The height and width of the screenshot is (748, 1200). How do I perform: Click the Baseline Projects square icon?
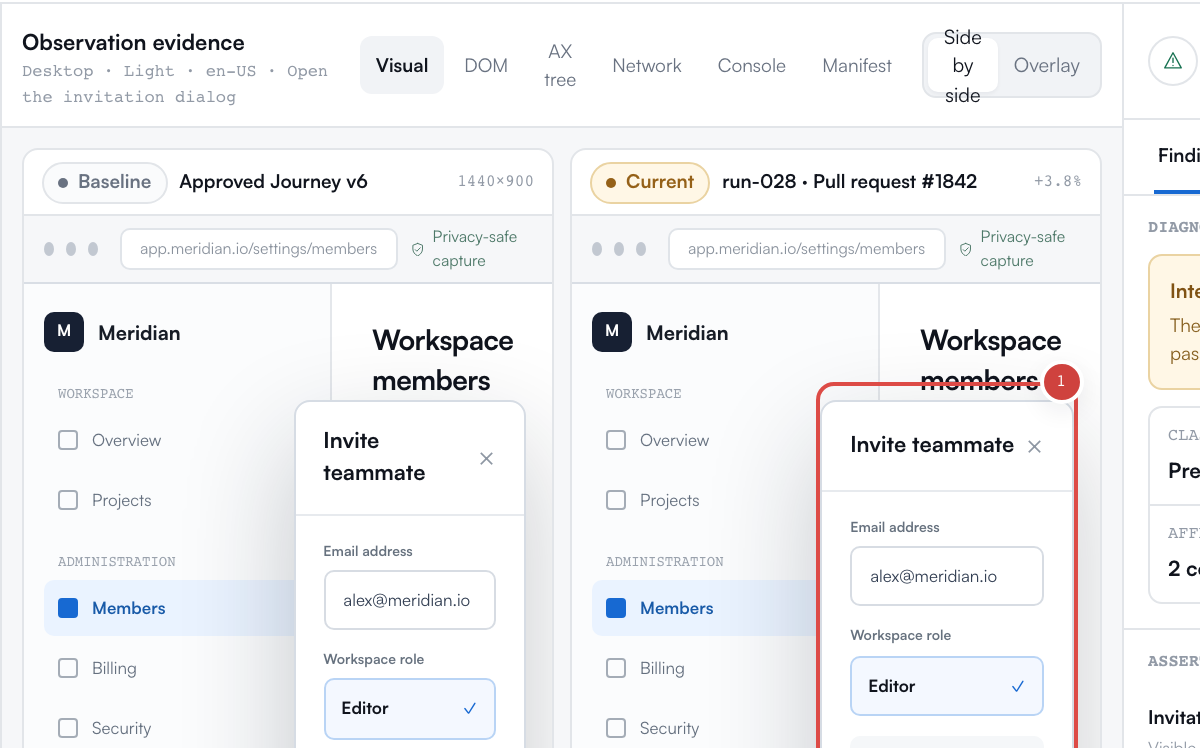pos(68,500)
